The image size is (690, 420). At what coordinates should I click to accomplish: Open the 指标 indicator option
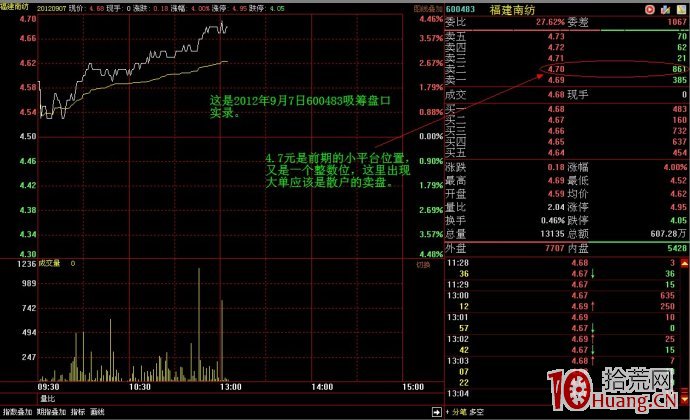point(78,412)
